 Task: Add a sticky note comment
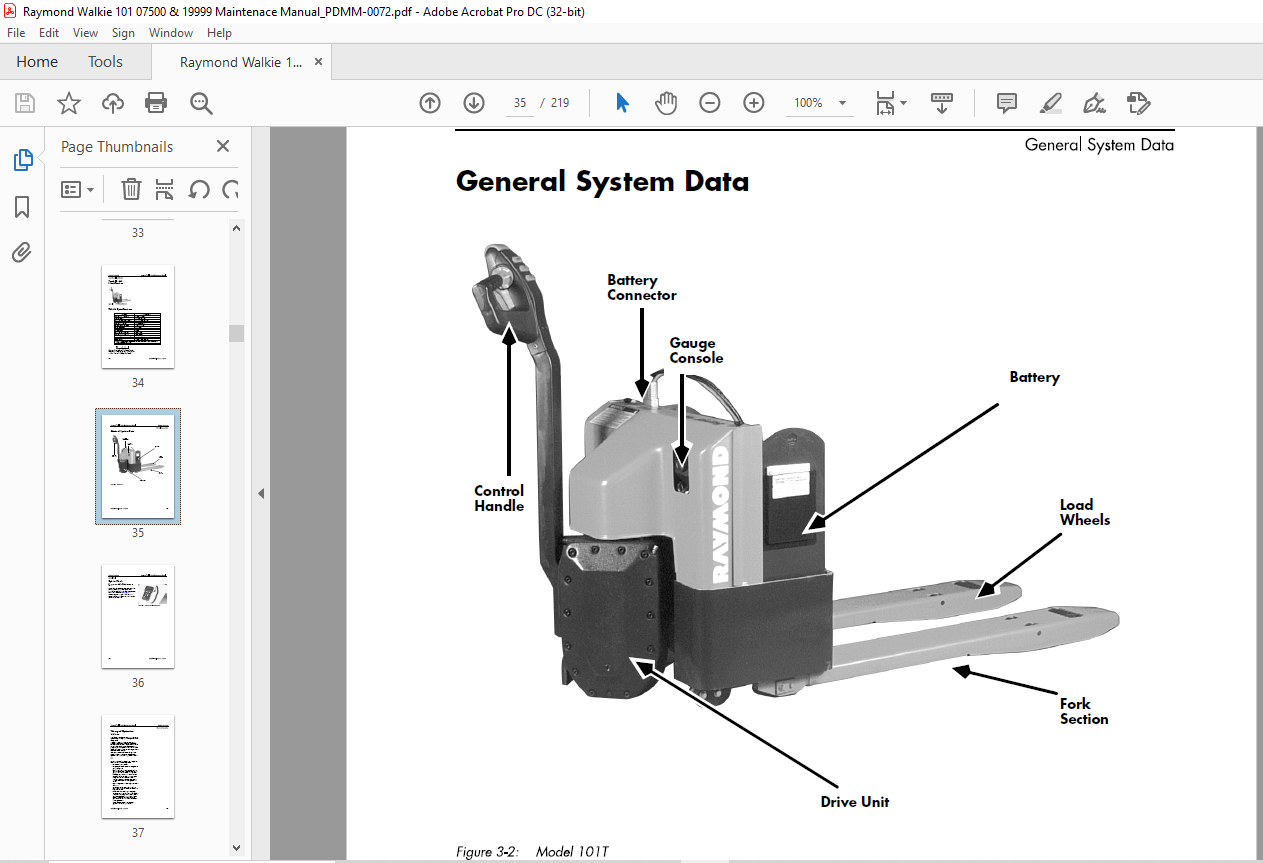[x=1007, y=103]
